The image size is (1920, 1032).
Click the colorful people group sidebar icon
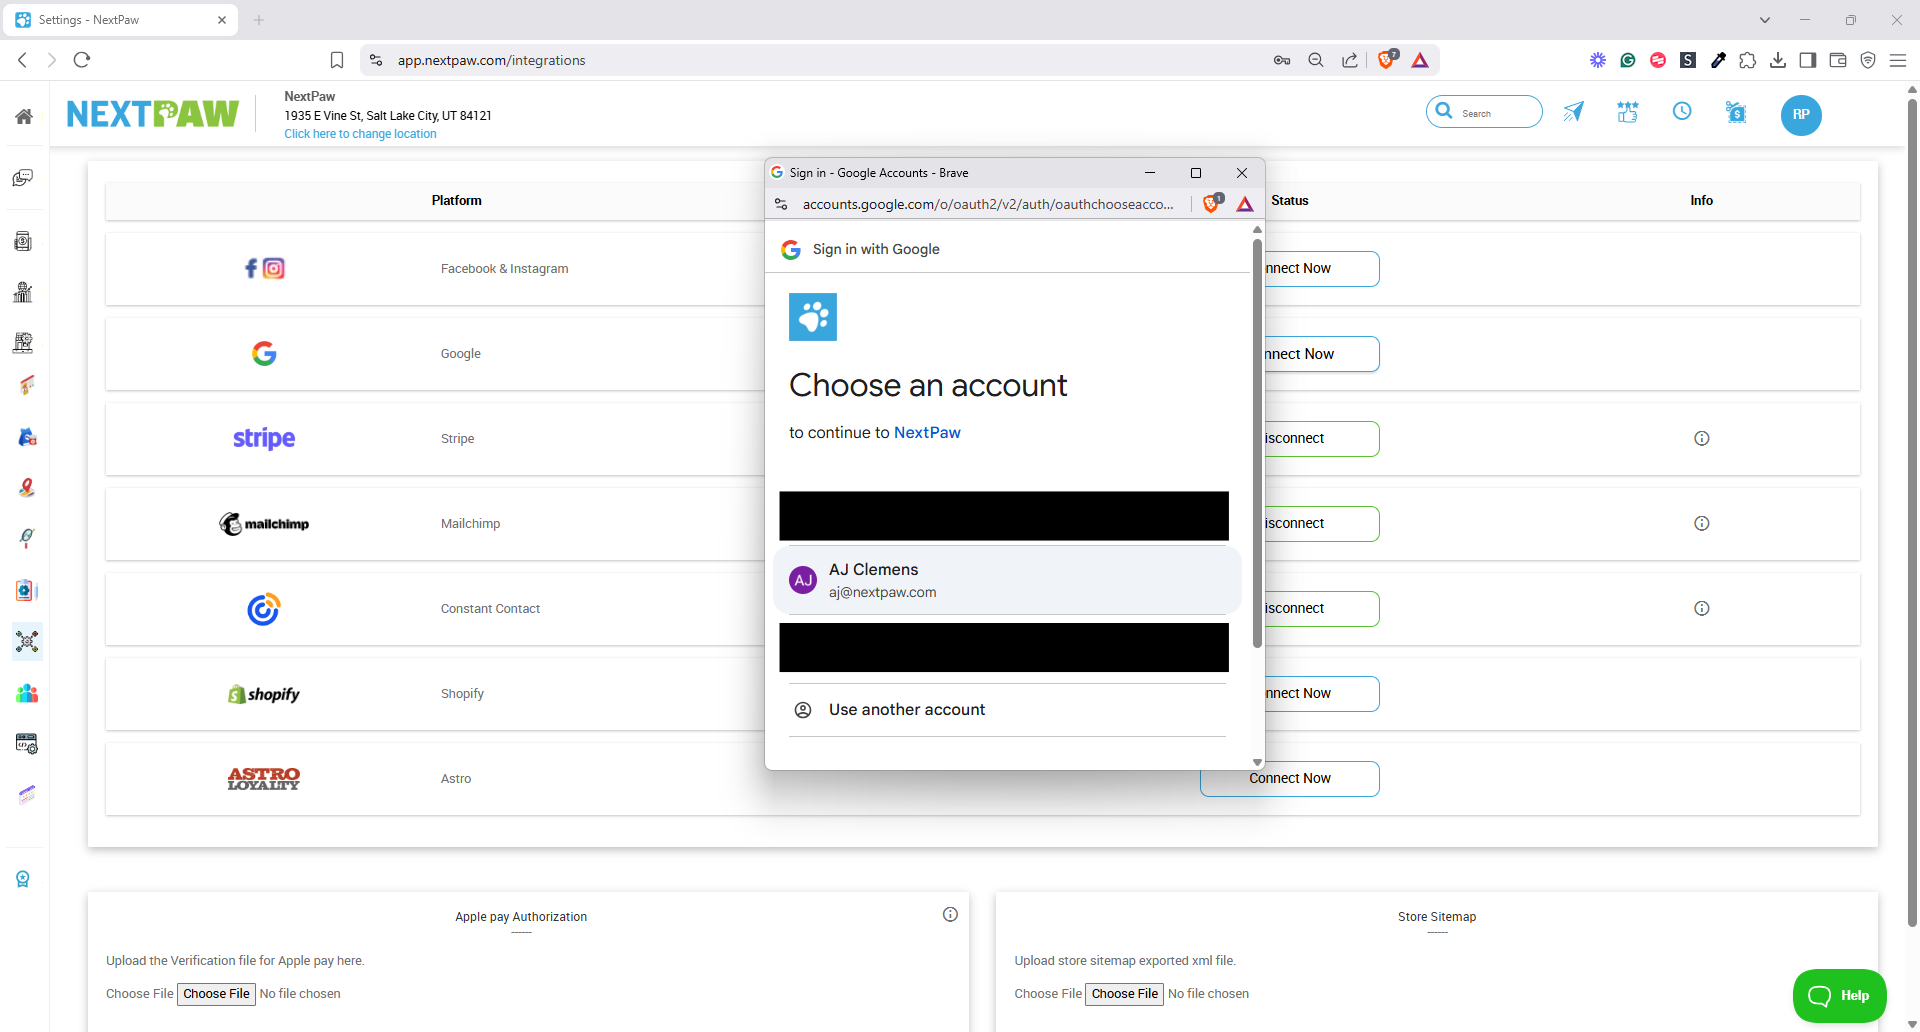pos(27,693)
